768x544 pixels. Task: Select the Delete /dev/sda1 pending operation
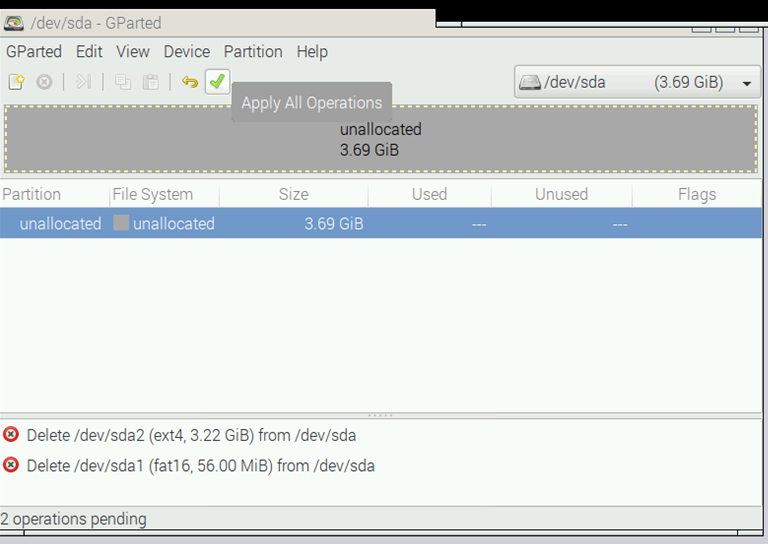click(x=200, y=466)
